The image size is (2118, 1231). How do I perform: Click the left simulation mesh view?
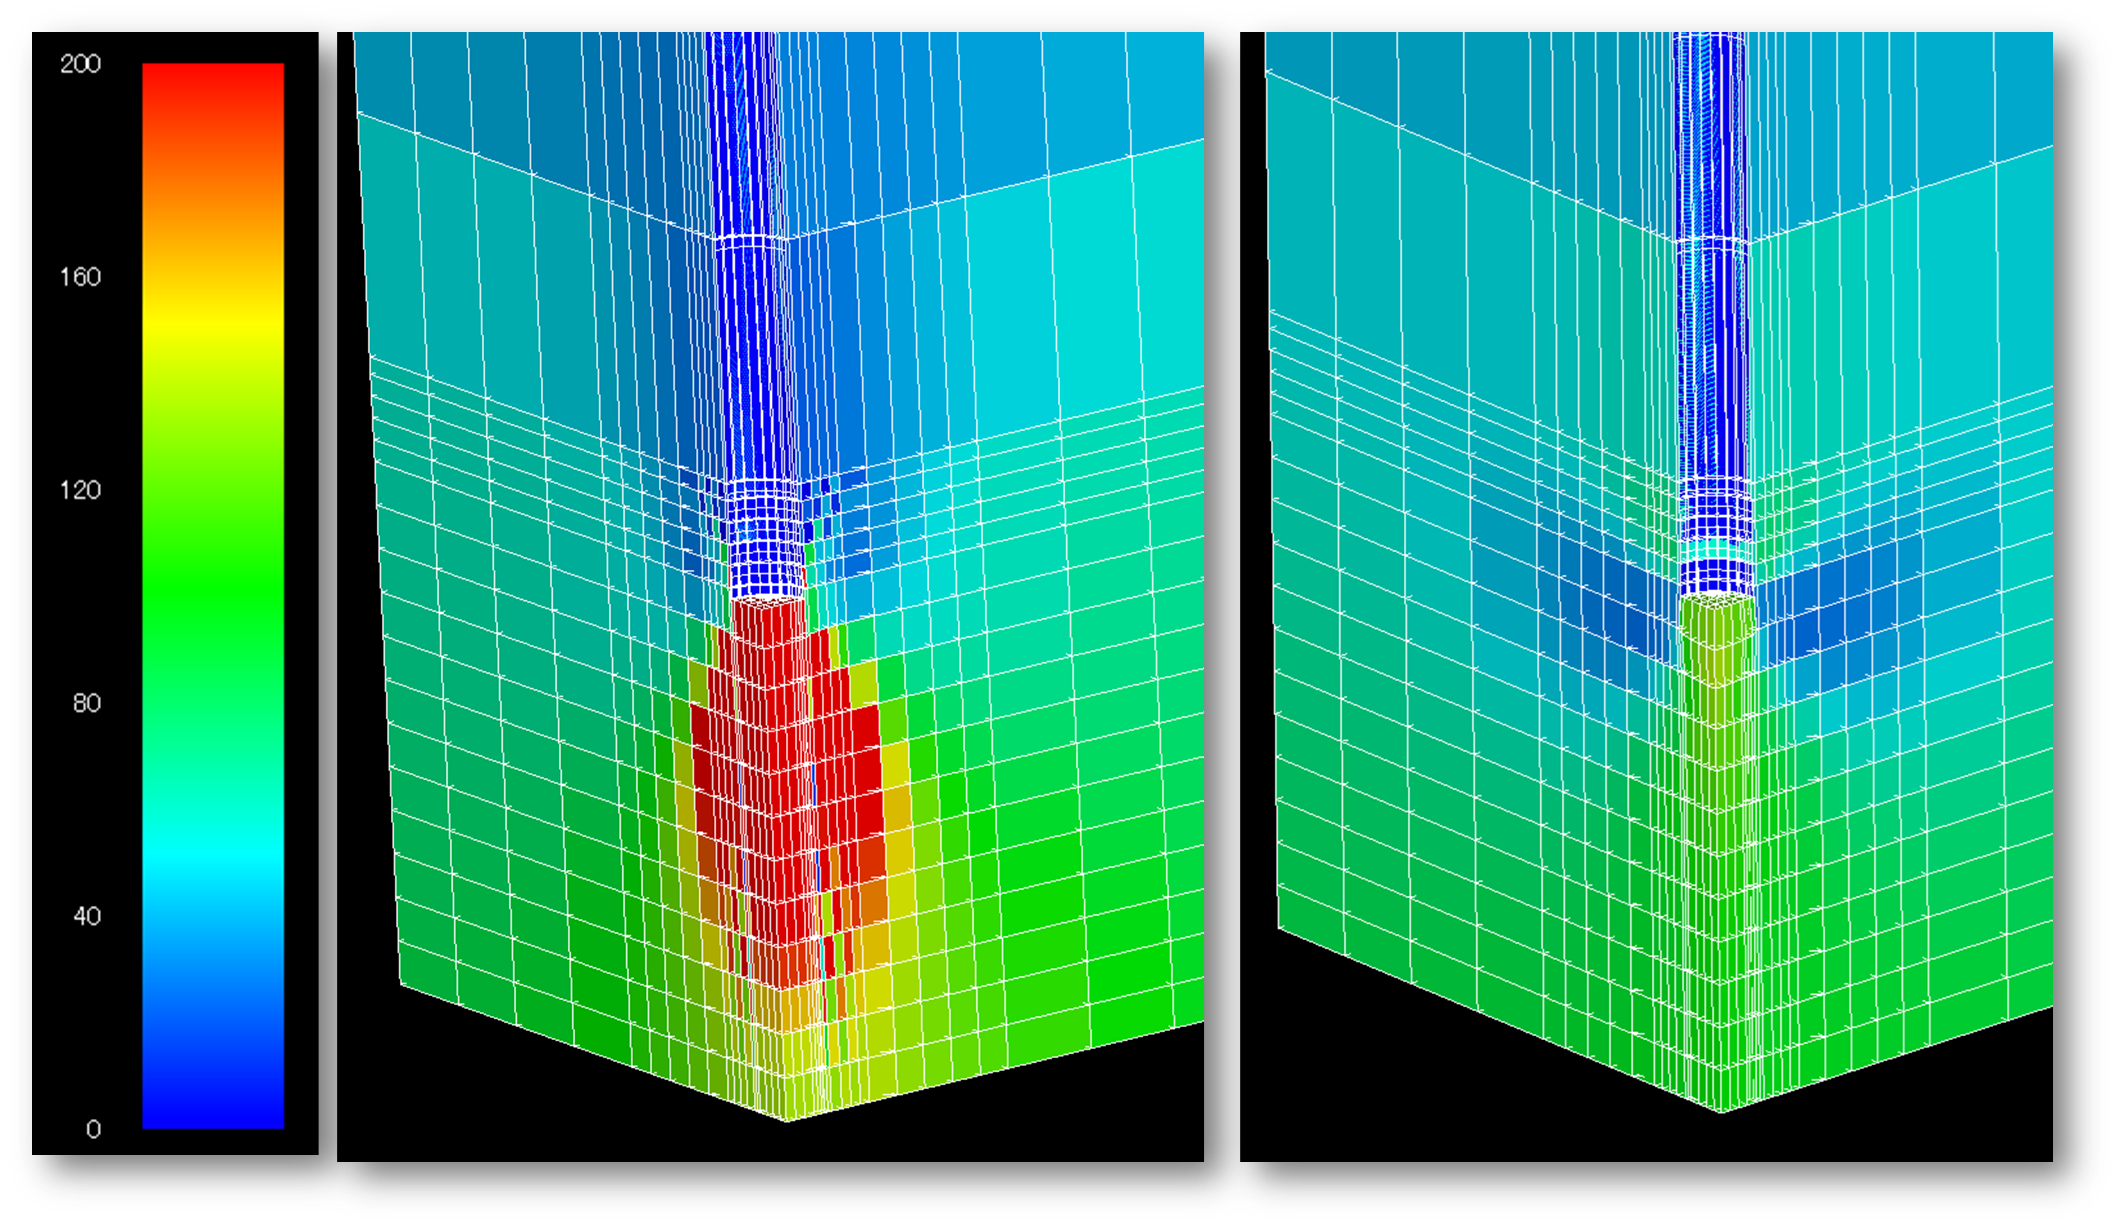click(770, 596)
